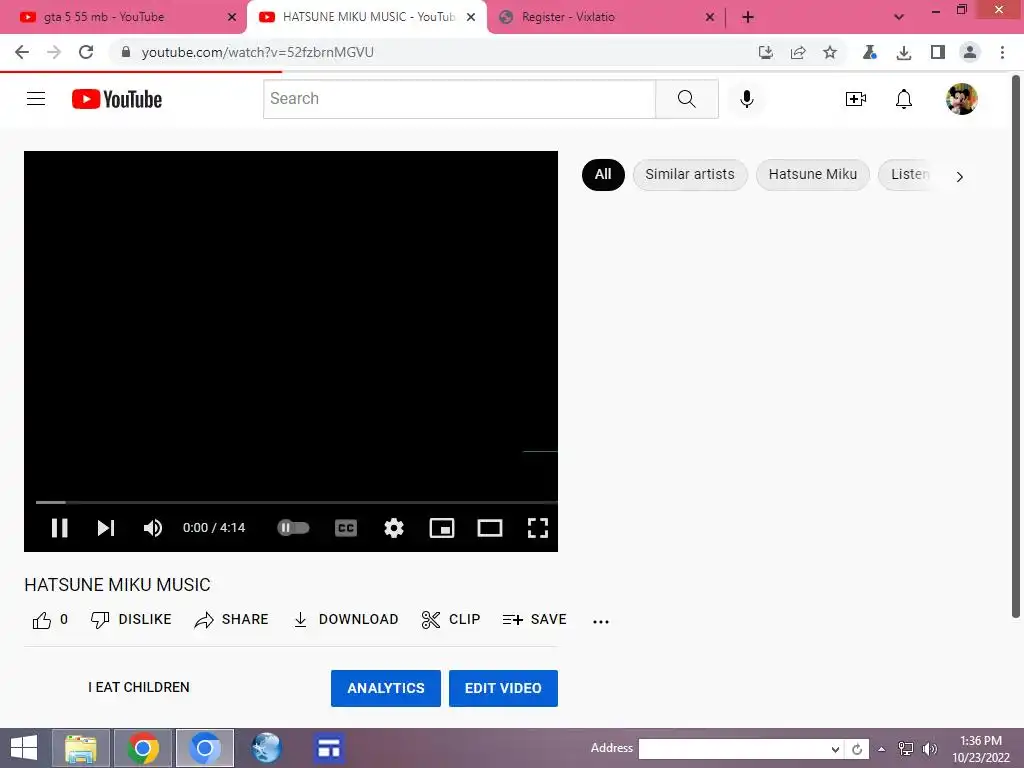
Task: Open the Create video icon
Action: pos(856,99)
